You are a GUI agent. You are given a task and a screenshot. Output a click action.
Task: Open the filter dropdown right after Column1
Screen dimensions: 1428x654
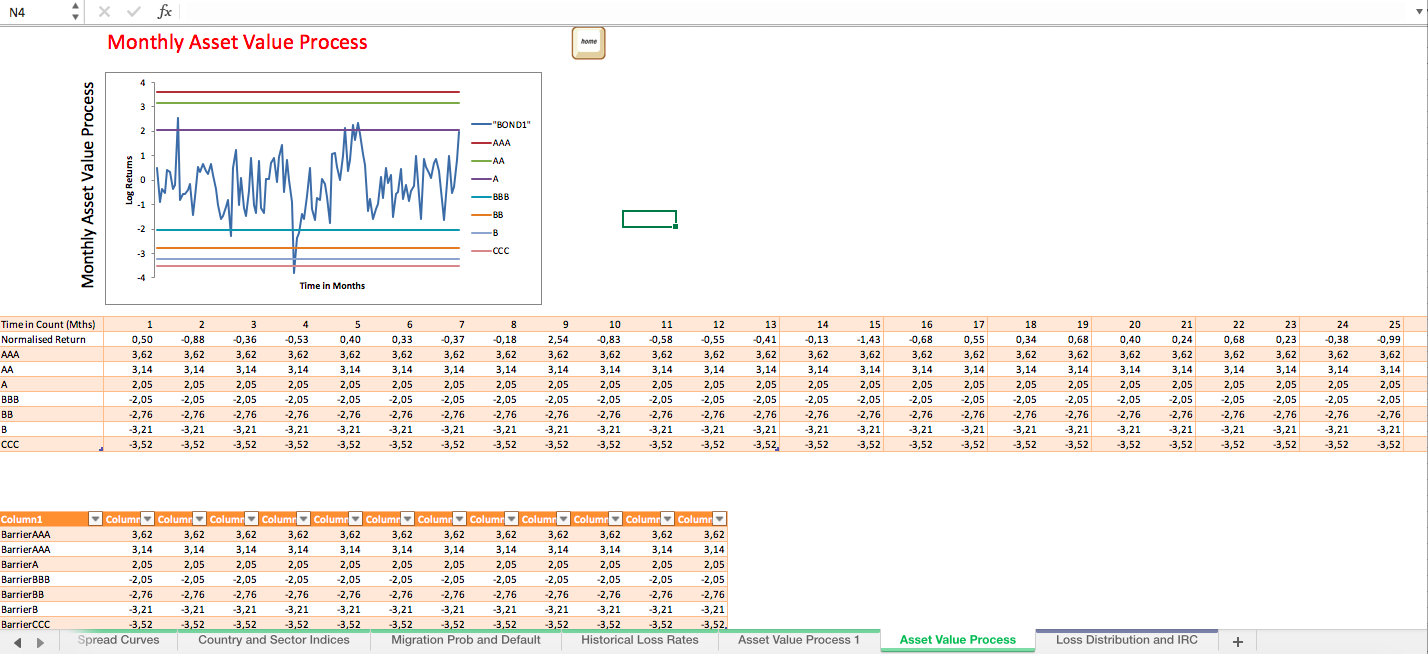coord(147,519)
